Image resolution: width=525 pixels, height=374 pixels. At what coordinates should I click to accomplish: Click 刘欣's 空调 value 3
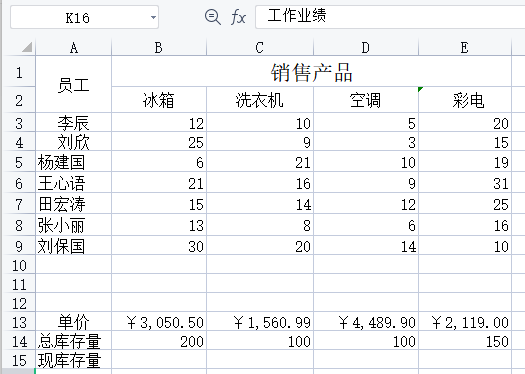tap(366, 141)
